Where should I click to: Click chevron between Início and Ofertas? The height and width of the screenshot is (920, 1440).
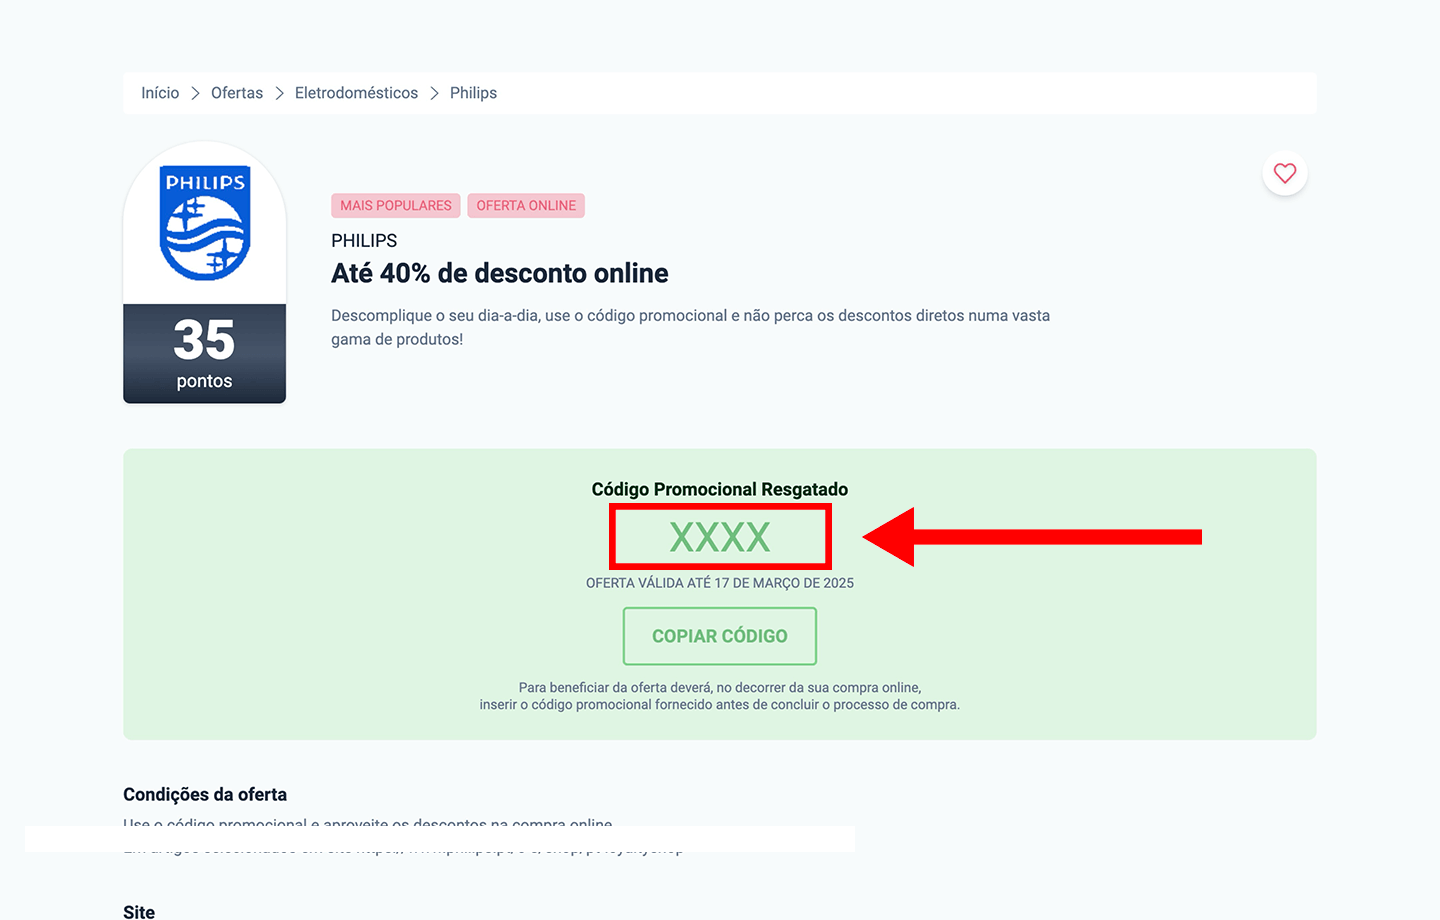point(195,93)
